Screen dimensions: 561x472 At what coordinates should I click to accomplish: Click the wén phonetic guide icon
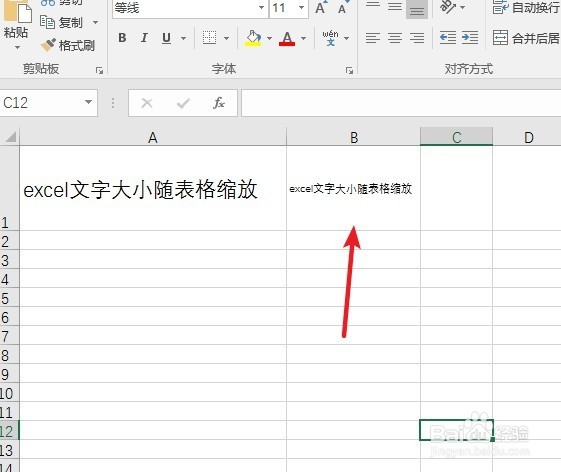[x=330, y=38]
